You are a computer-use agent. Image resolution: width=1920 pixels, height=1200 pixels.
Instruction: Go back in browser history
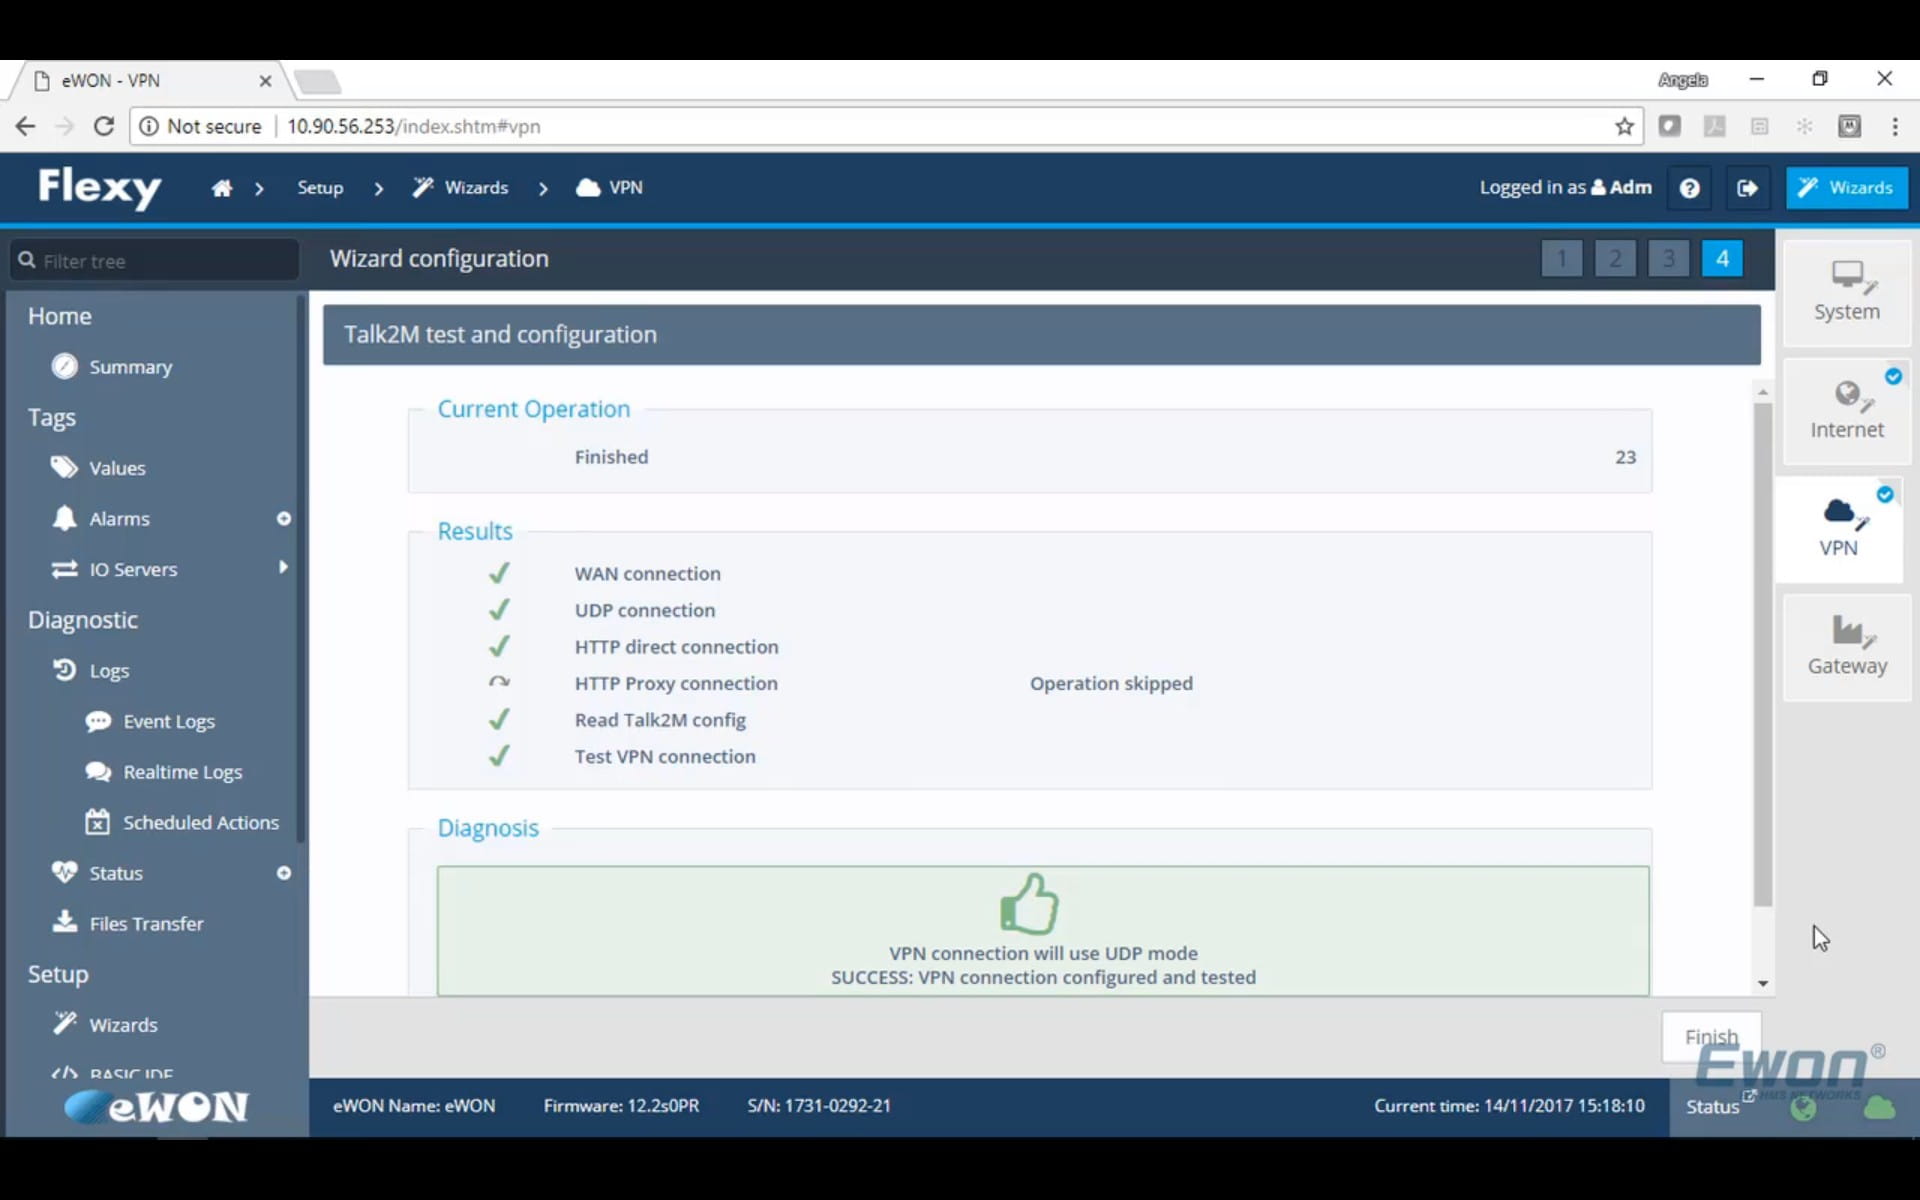click(x=25, y=126)
